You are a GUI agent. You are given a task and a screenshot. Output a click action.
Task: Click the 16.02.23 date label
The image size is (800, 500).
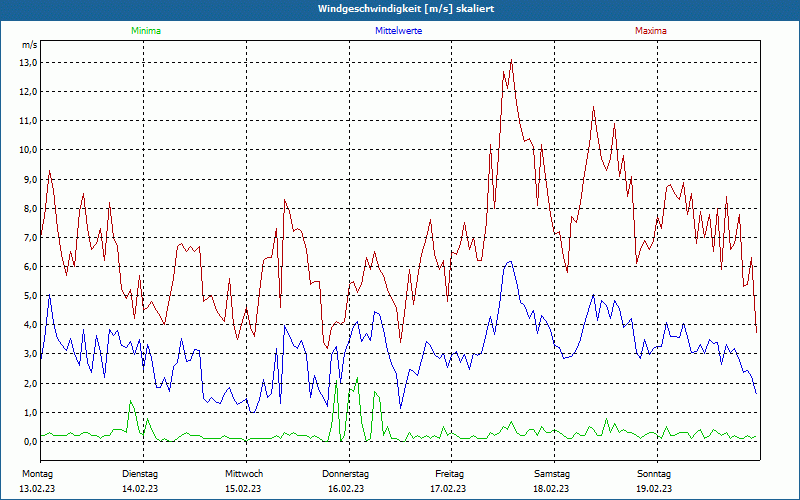pos(346,489)
